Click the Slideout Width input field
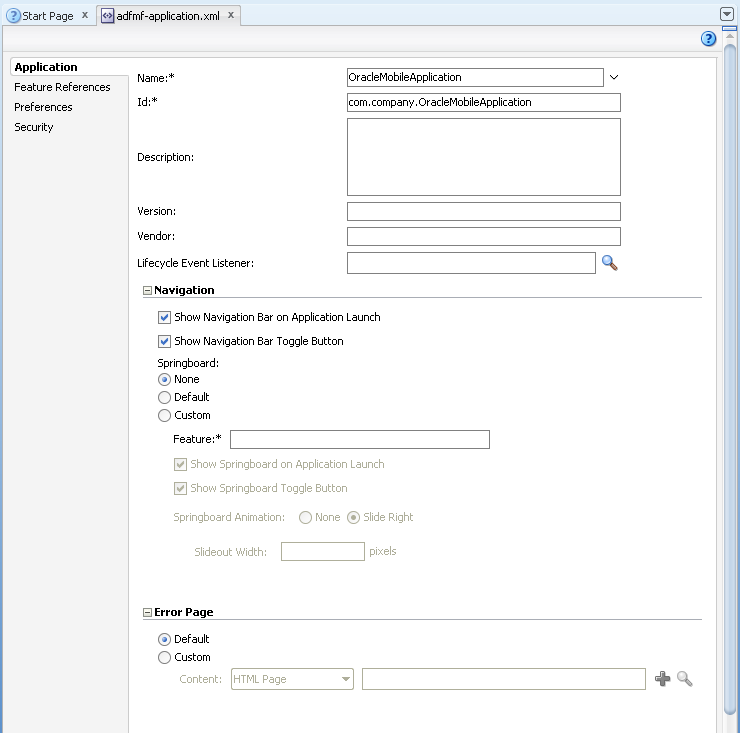Image resolution: width=740 pixels, height=733 pixels. tap(323, 551)
